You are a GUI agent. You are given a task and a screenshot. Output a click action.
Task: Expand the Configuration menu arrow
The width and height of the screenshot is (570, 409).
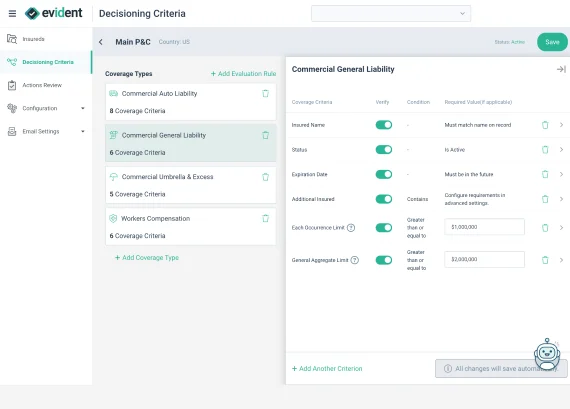83,108
